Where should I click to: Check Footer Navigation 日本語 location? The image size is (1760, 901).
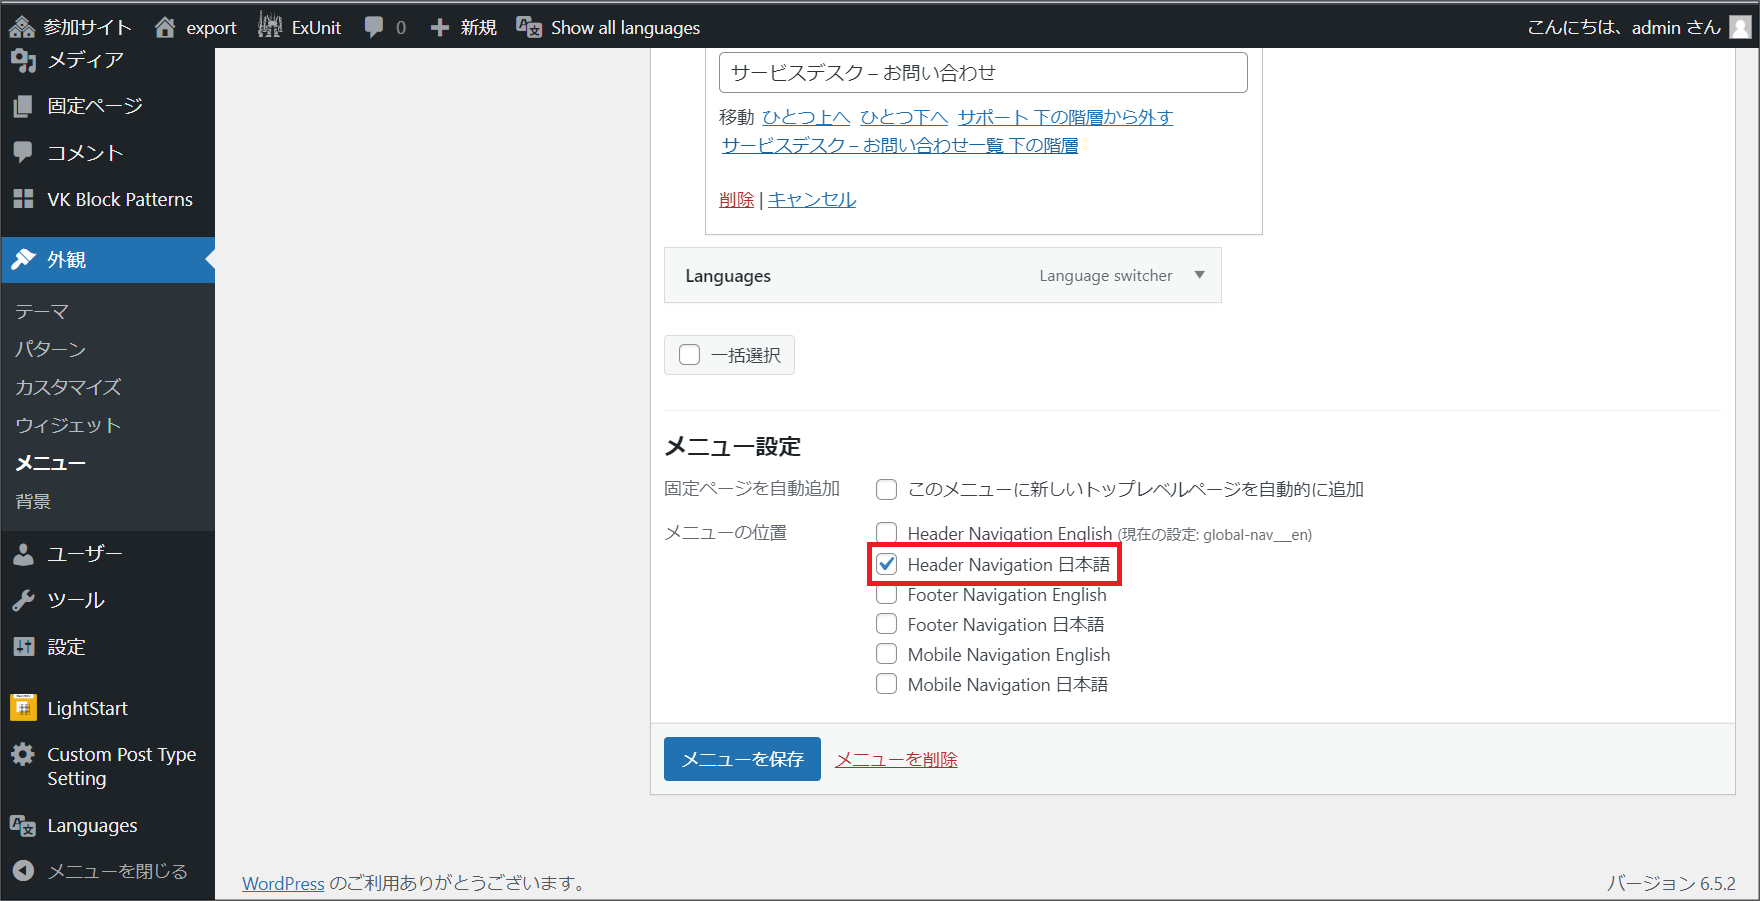(x=886, y=624)
